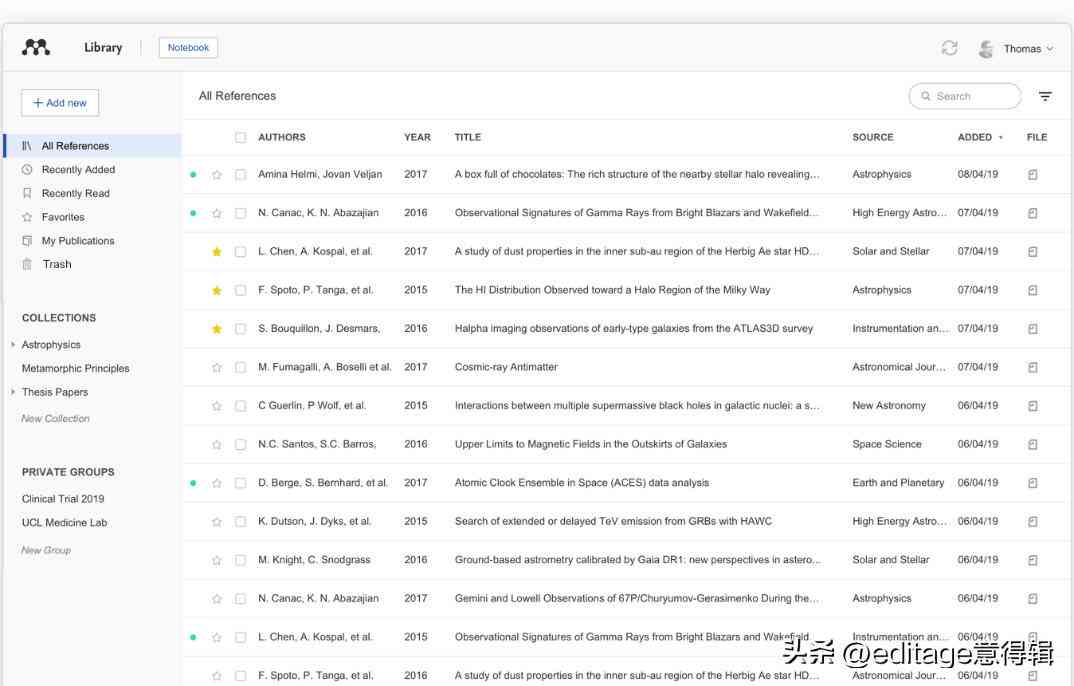Image resolution: width=1074 pixels, height=686 pixels.
Task: Check the C Guerlin reference checkbox
Action: [240, 406]
